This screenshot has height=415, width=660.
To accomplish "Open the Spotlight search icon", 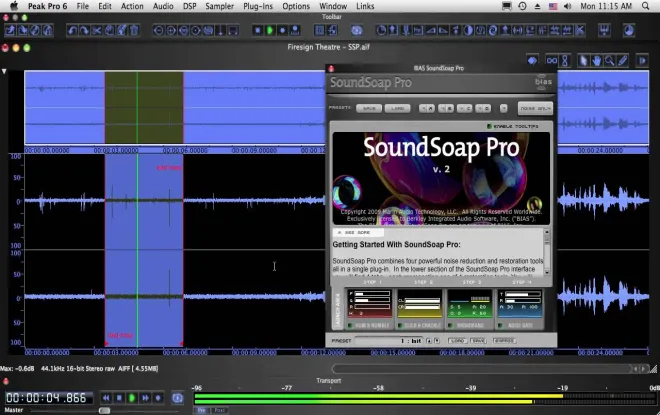I will pos(645,6).
